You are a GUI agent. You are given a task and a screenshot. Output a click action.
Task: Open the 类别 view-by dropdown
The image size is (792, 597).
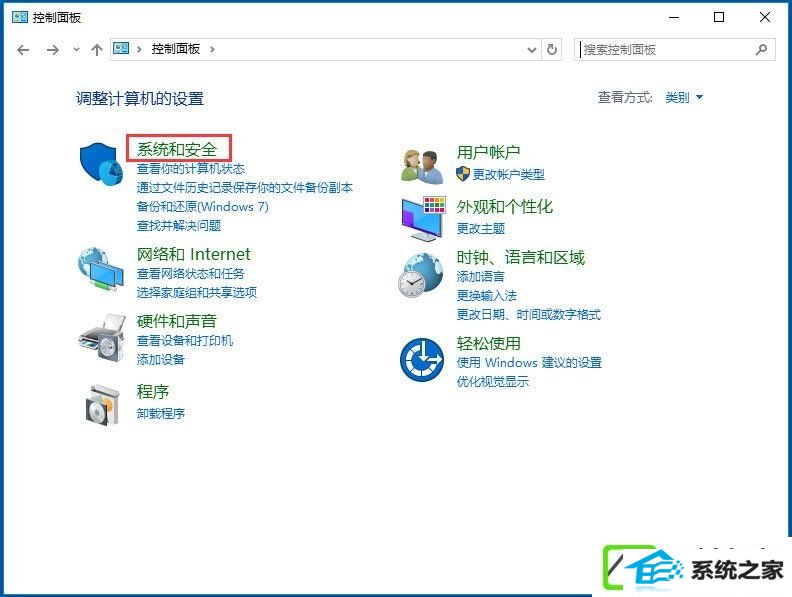684,97
